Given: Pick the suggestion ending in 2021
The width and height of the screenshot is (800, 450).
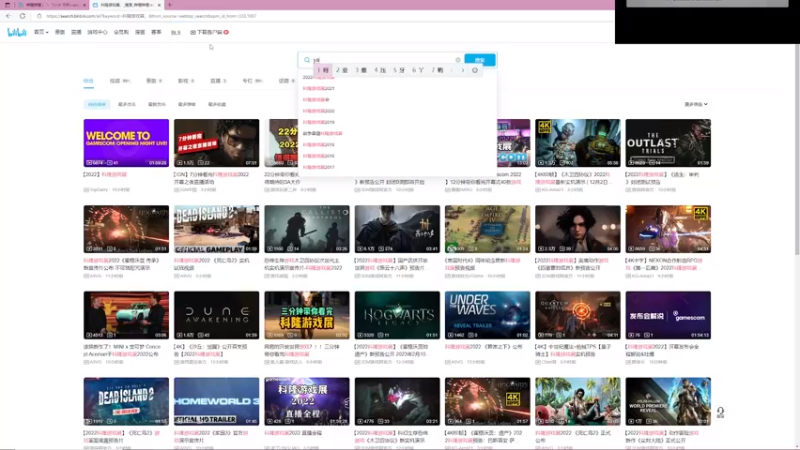Looking at the screenshot, I should point(319,88).
